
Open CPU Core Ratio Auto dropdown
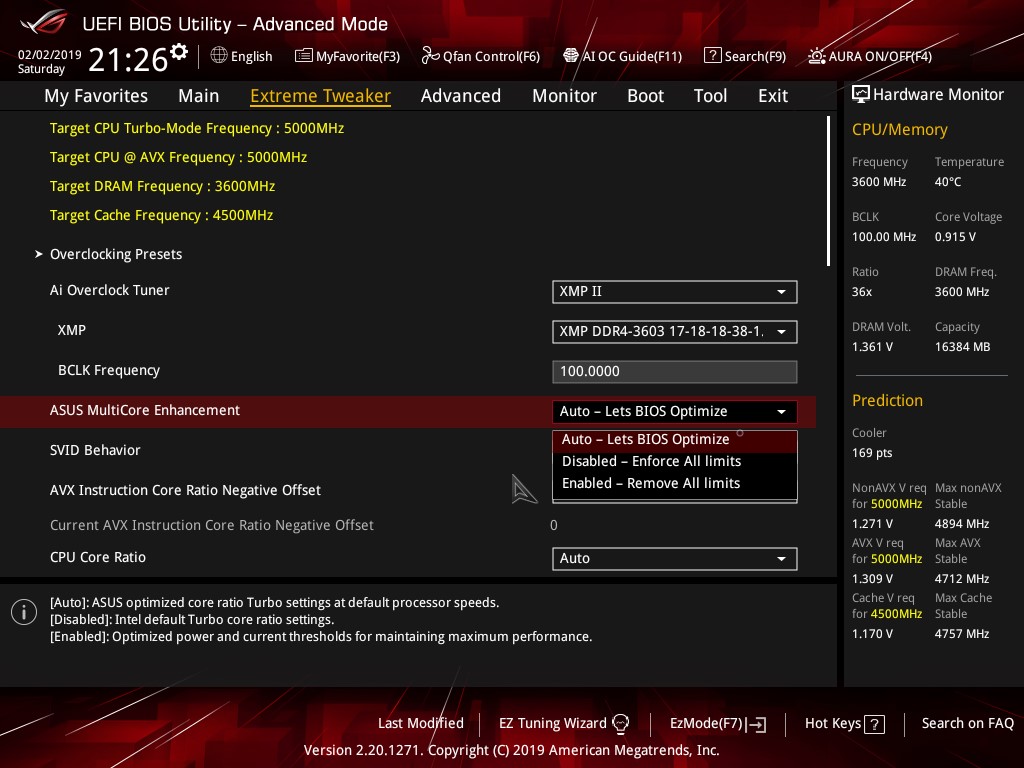(675, 558)
